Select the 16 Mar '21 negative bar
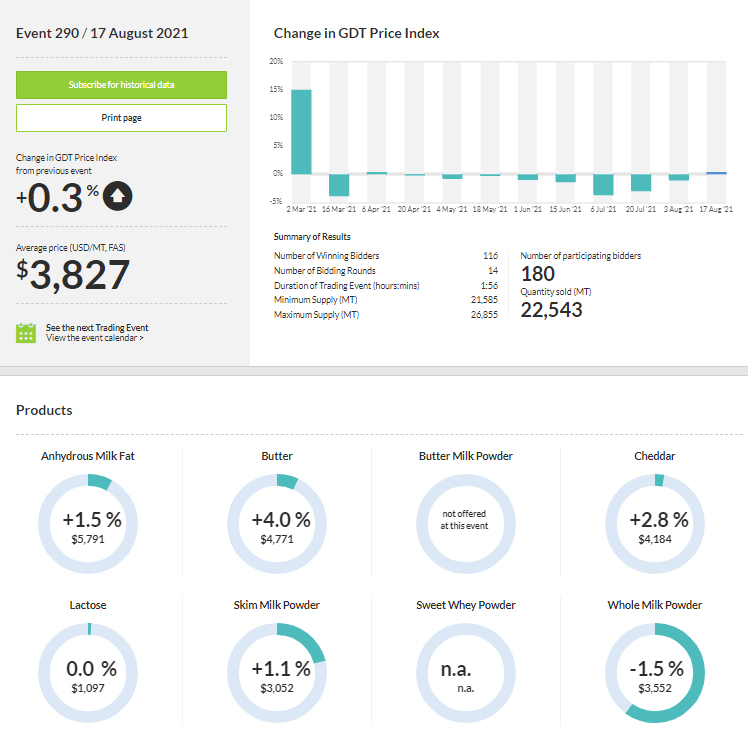Image resolution: width=748 pixels, height=736 pixels. coord(339,184)
